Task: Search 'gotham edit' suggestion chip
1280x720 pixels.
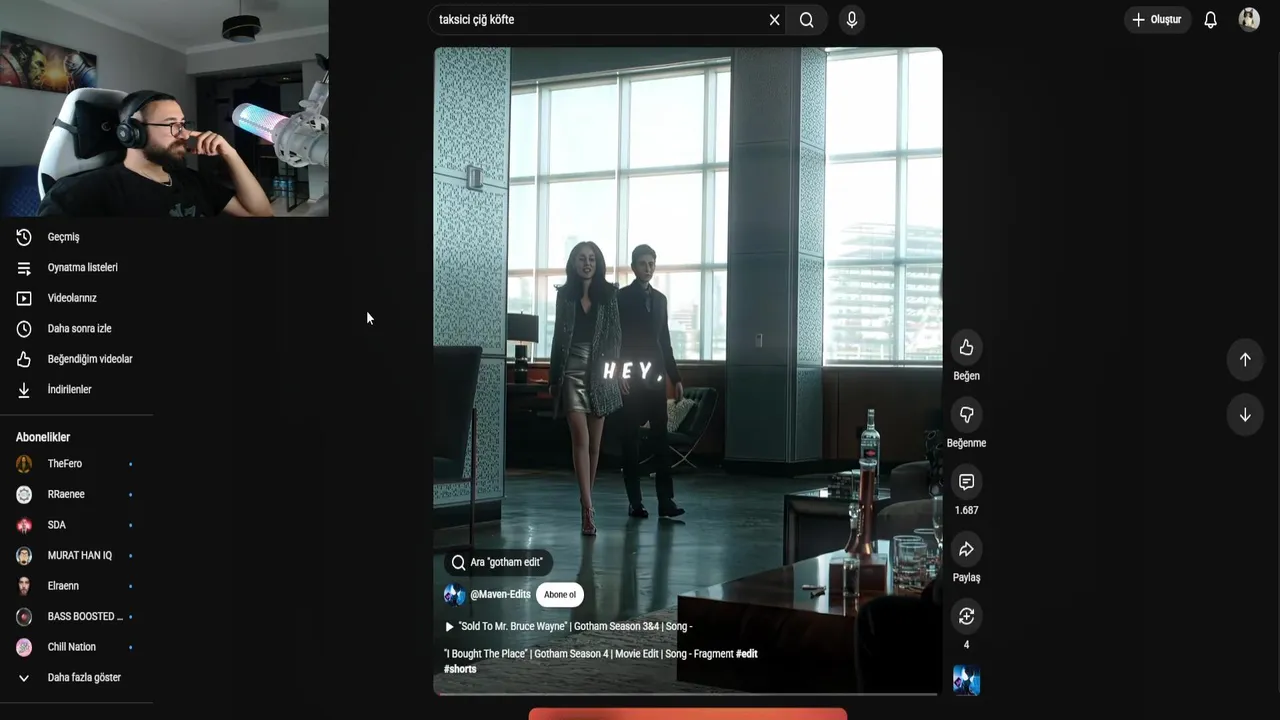Action: coord(497,562)
